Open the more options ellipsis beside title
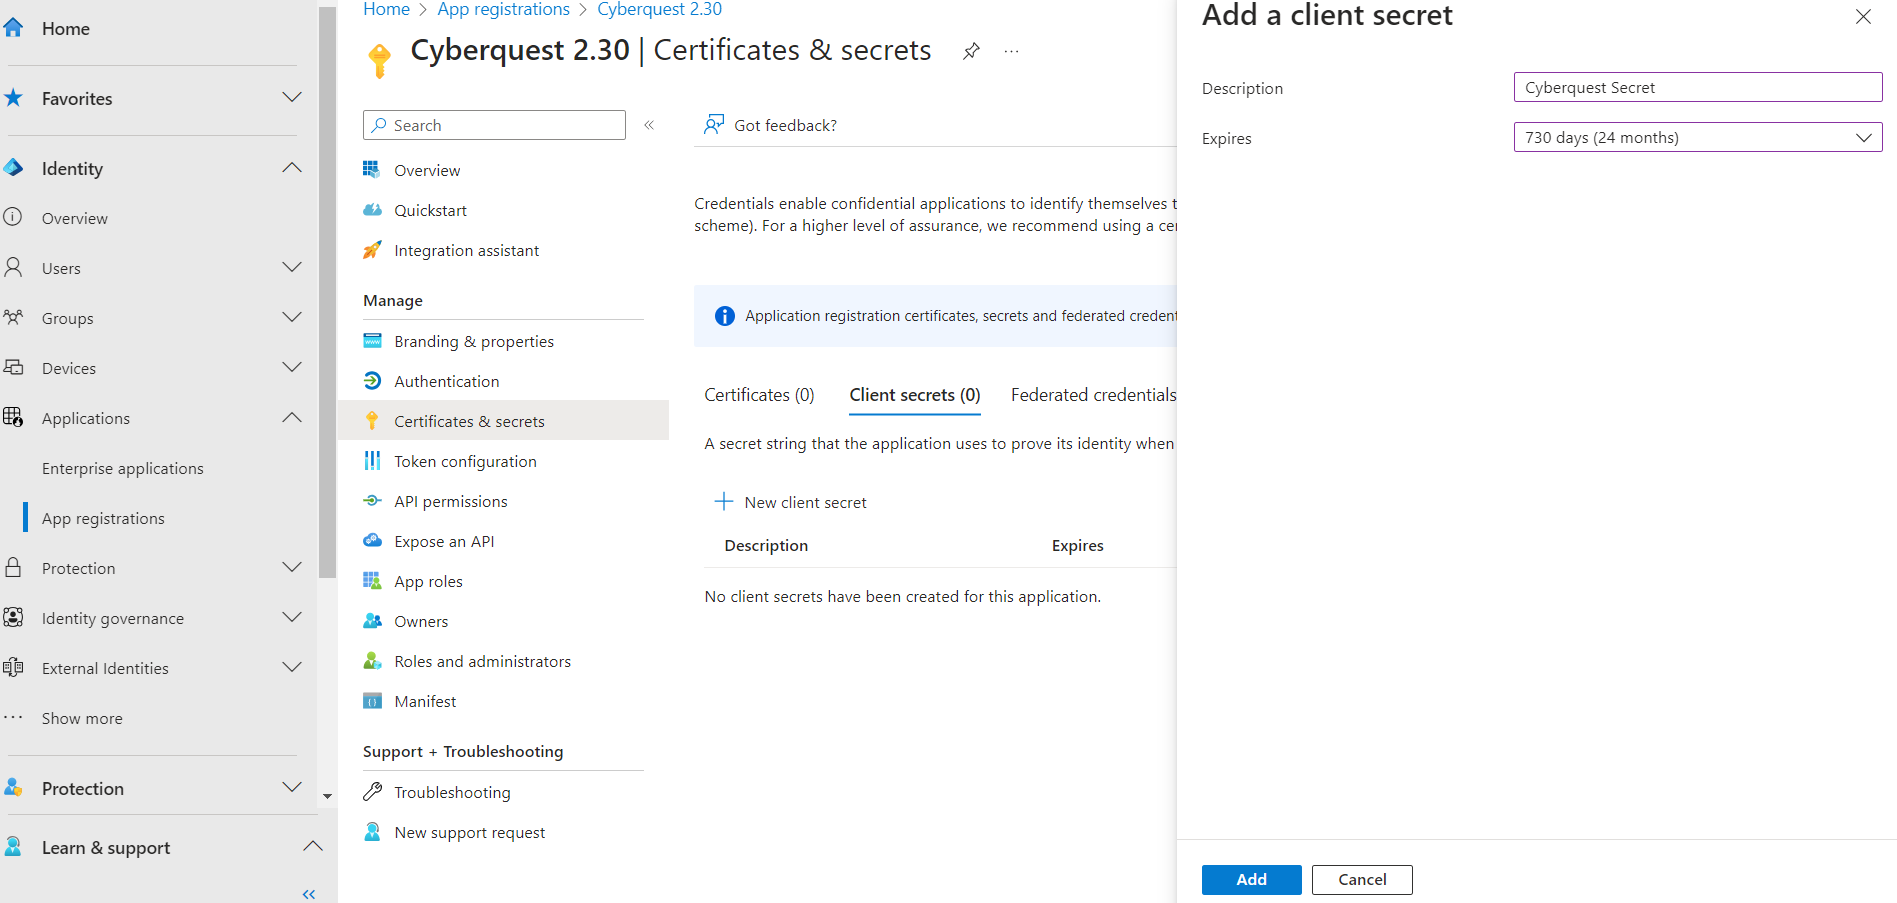This screenshot has height=903, width=1897. pyautogui.click(x=1012, y=51)
